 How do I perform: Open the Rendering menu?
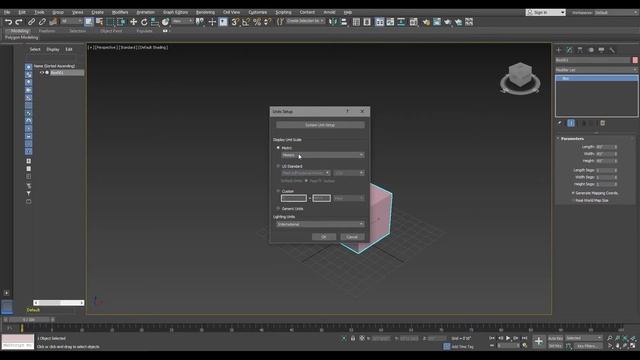tap(205, 12)
